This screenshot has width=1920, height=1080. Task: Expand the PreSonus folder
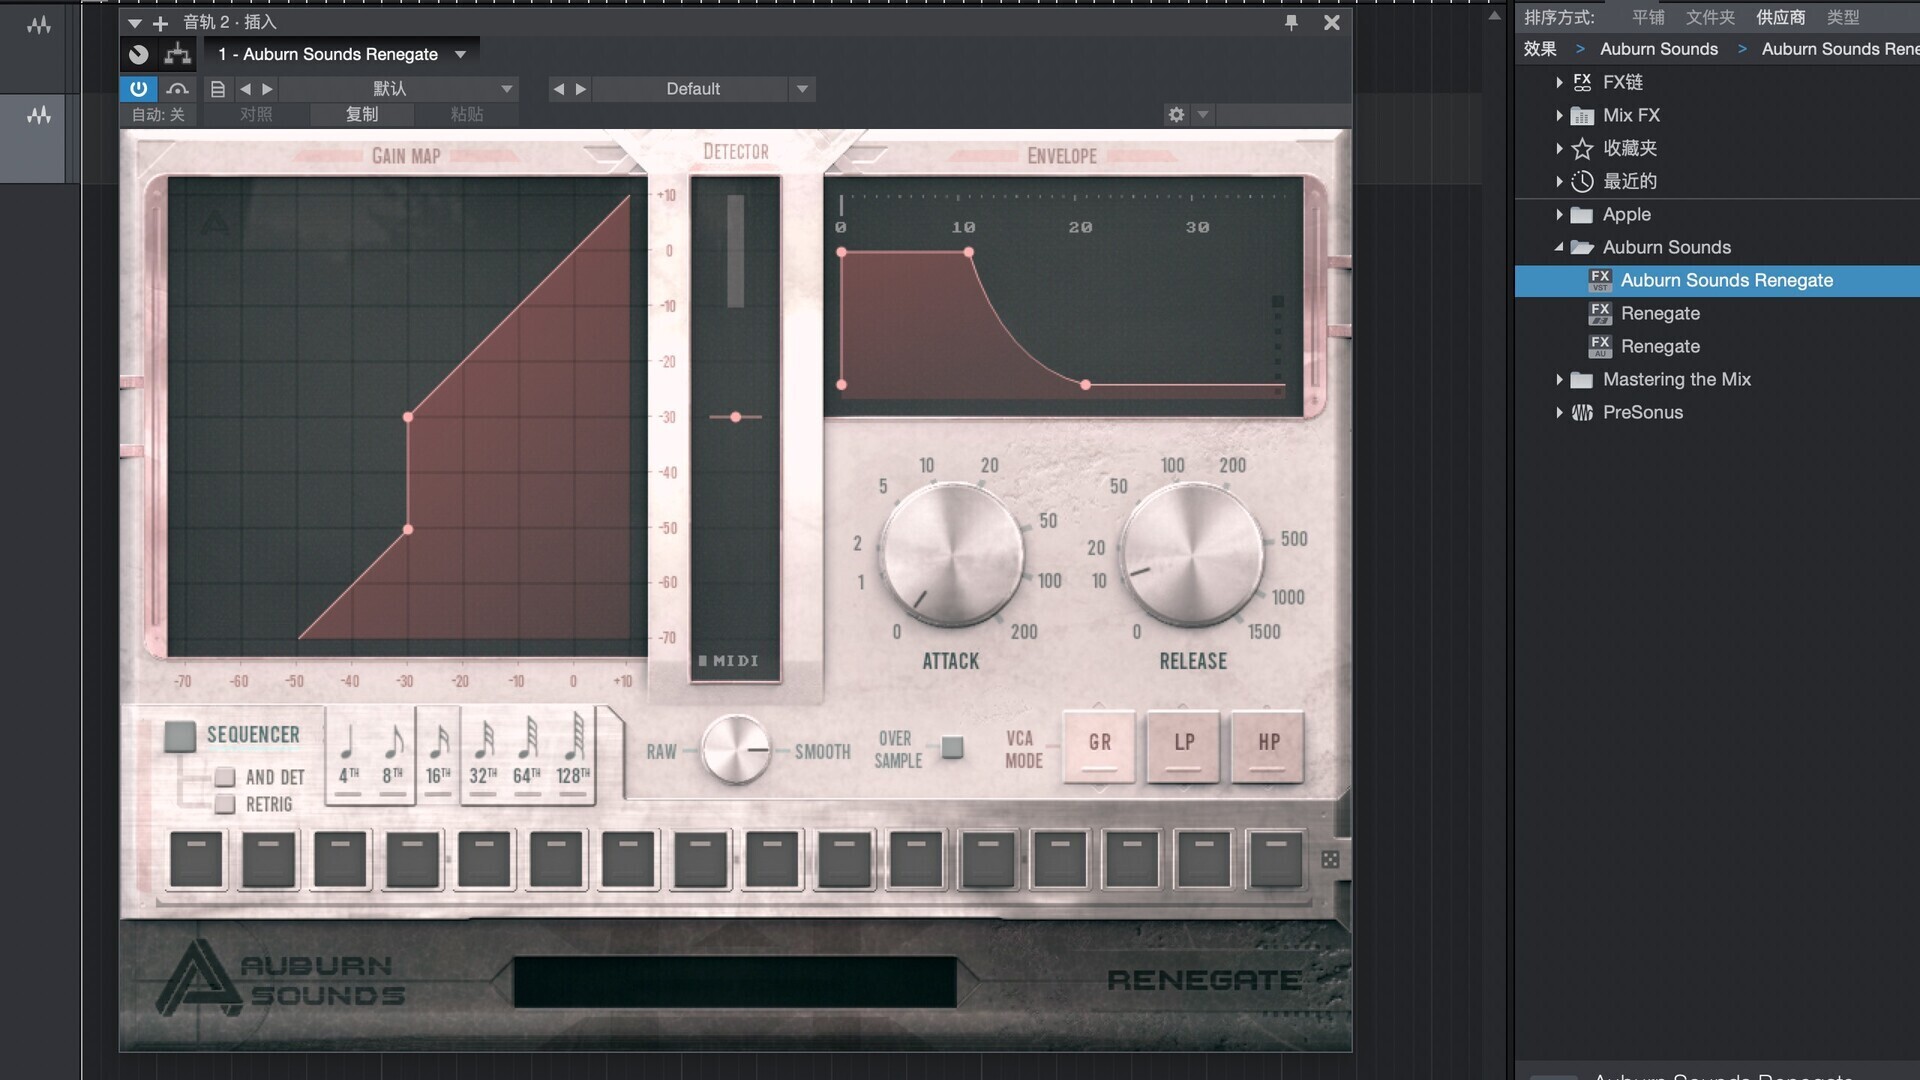tap(1559, 412)
